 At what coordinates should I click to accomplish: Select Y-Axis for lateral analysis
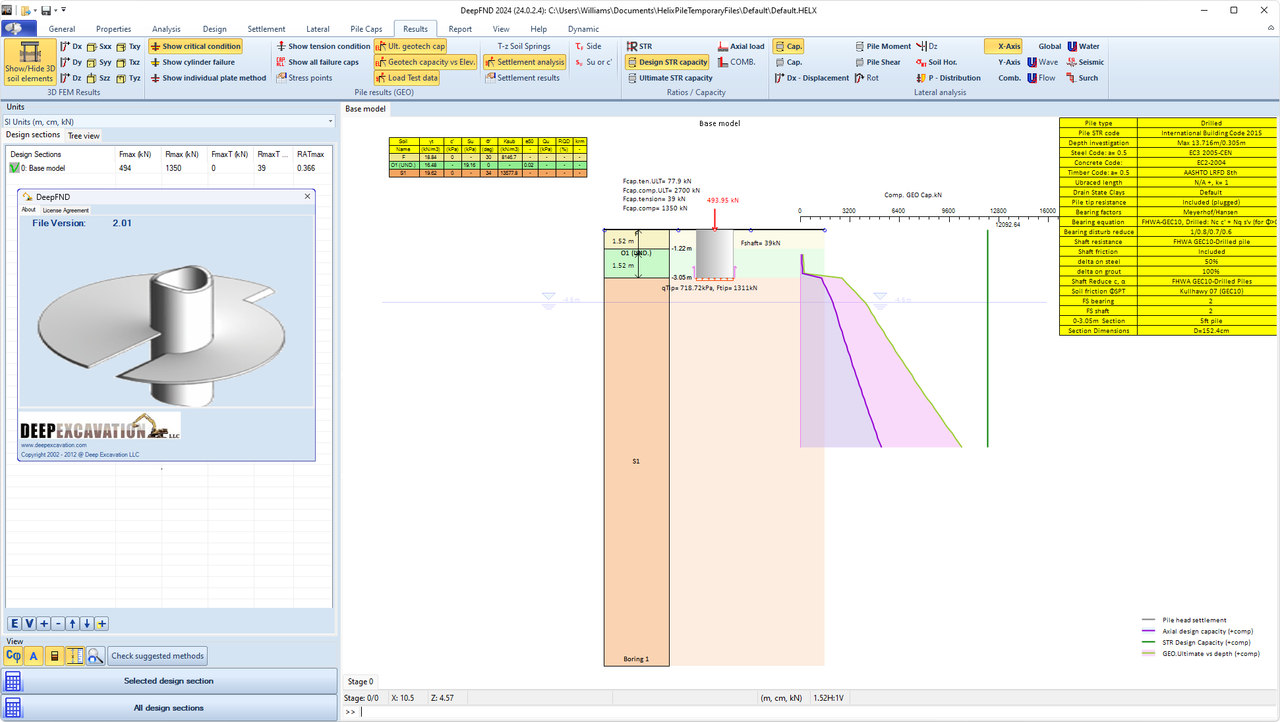point(1009,62)
